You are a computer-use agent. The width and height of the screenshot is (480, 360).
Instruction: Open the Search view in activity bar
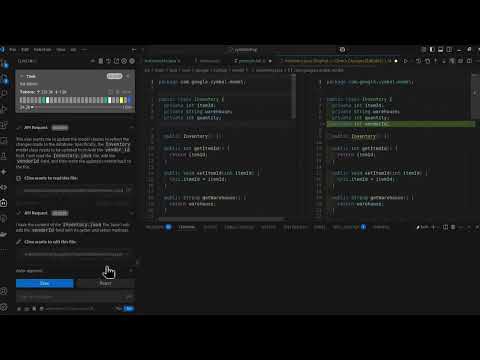[x=4, y=94]
